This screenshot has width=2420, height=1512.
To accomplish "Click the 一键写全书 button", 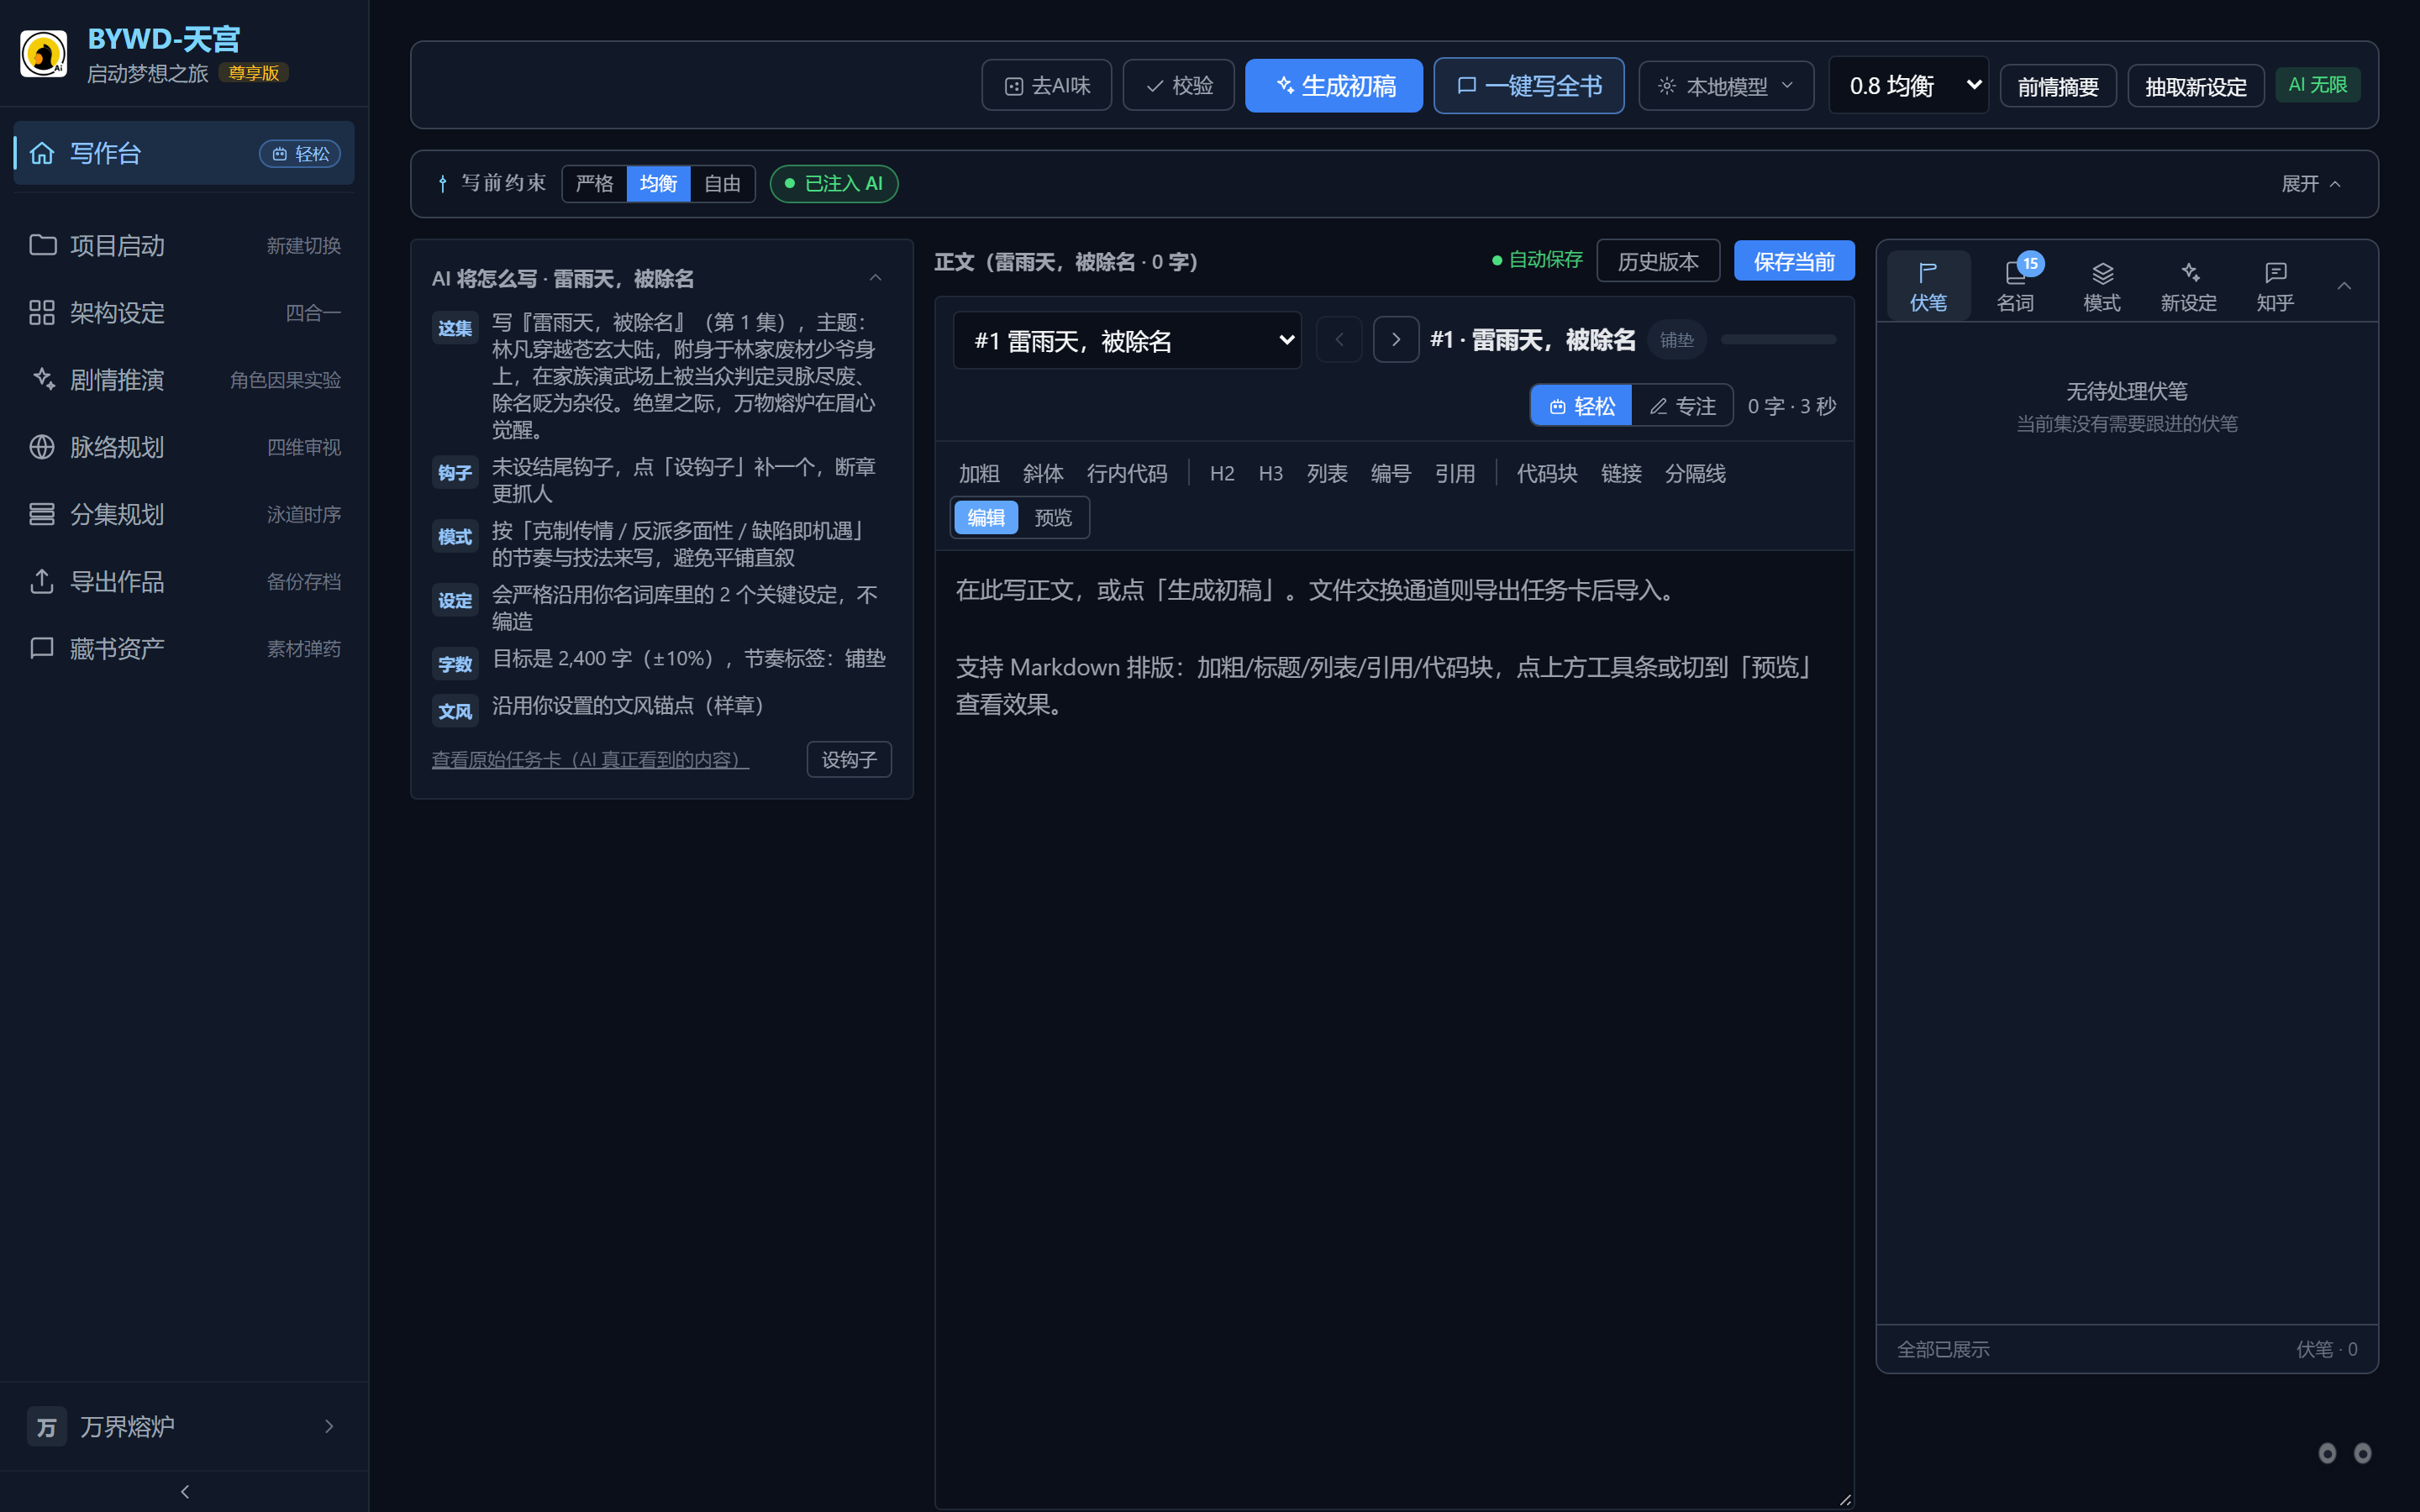I will [1528, 86].
